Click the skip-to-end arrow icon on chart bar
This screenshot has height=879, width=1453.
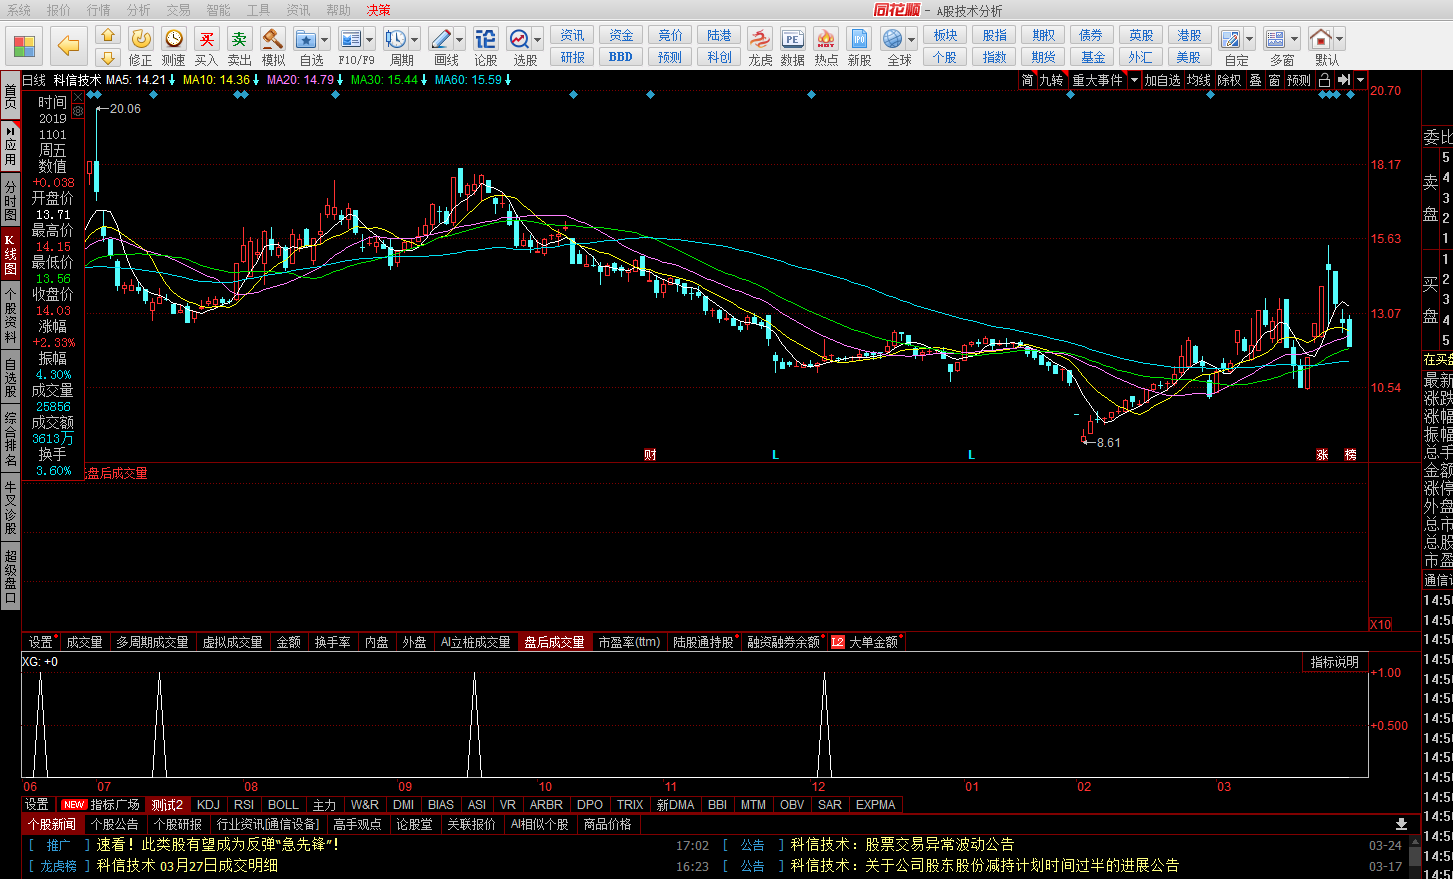(1344, 80)
